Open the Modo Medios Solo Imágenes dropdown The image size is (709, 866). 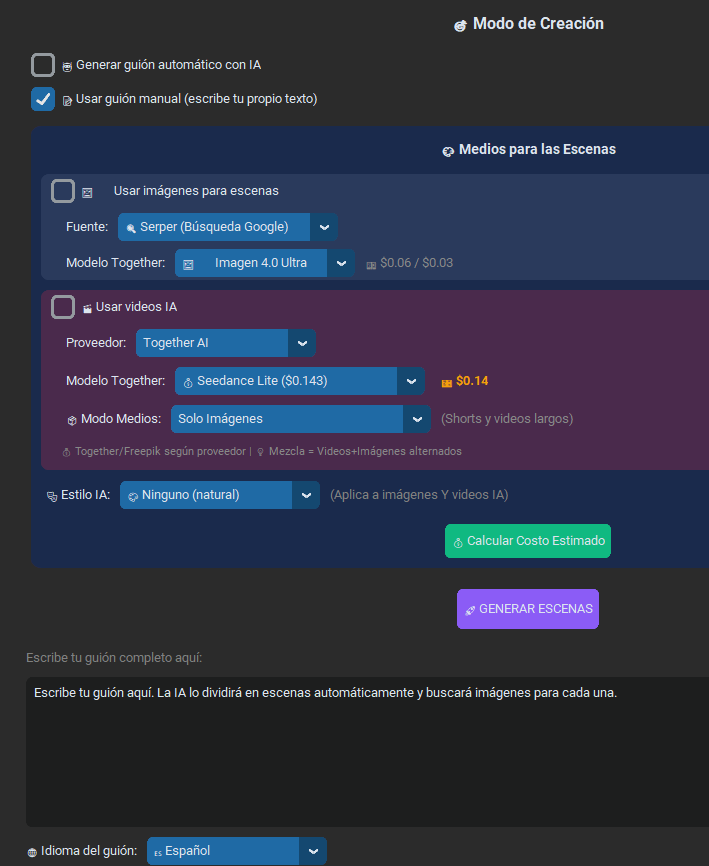click(300, 419)
